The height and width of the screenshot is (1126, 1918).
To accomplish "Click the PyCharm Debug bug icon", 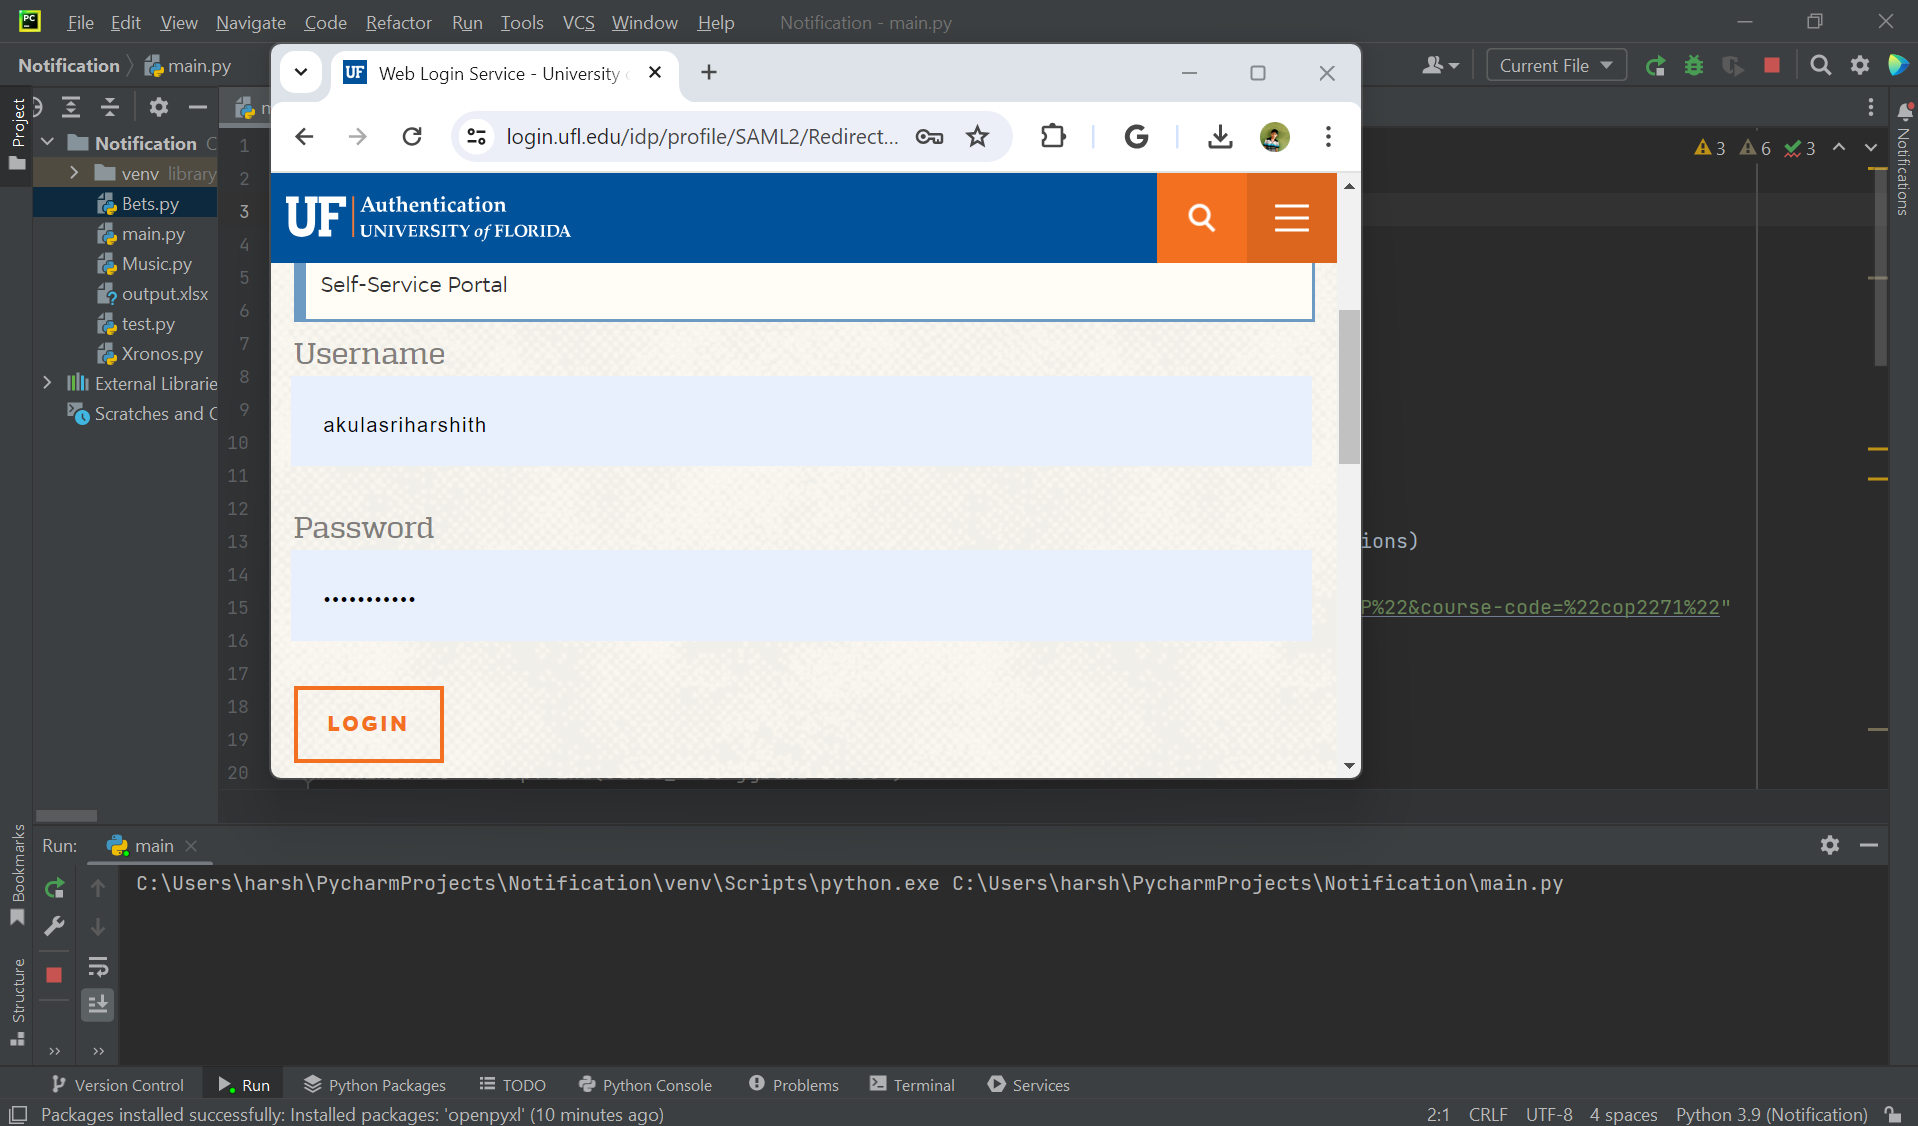I will 1694,66.
